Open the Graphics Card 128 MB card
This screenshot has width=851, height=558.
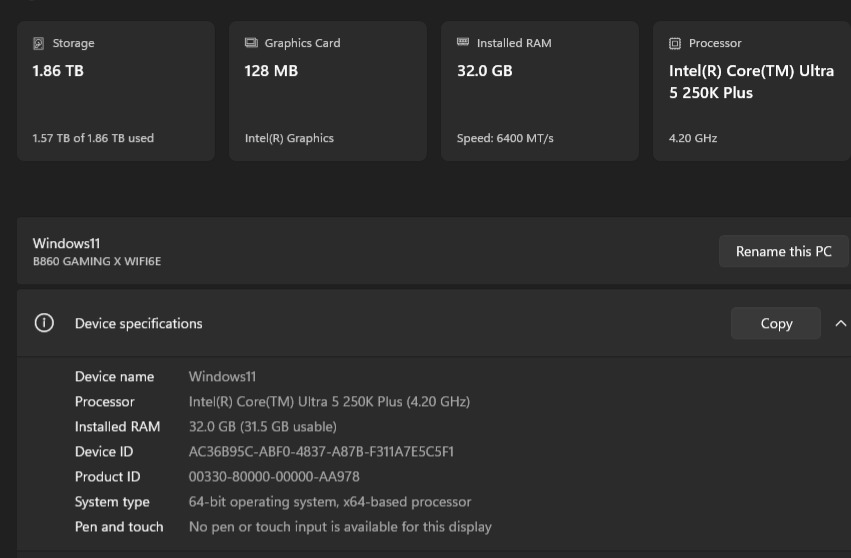pos(328,91)
